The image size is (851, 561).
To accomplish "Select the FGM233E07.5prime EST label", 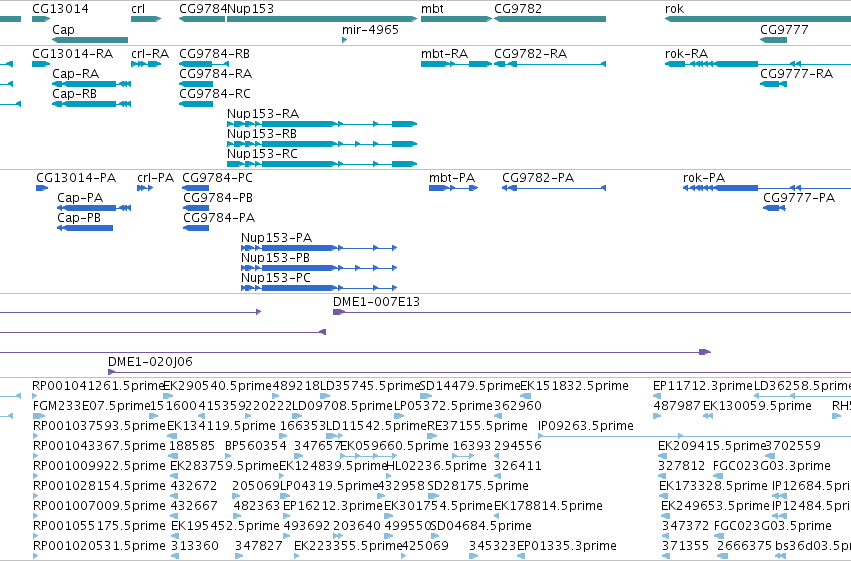I will click(x=91, y=406).
